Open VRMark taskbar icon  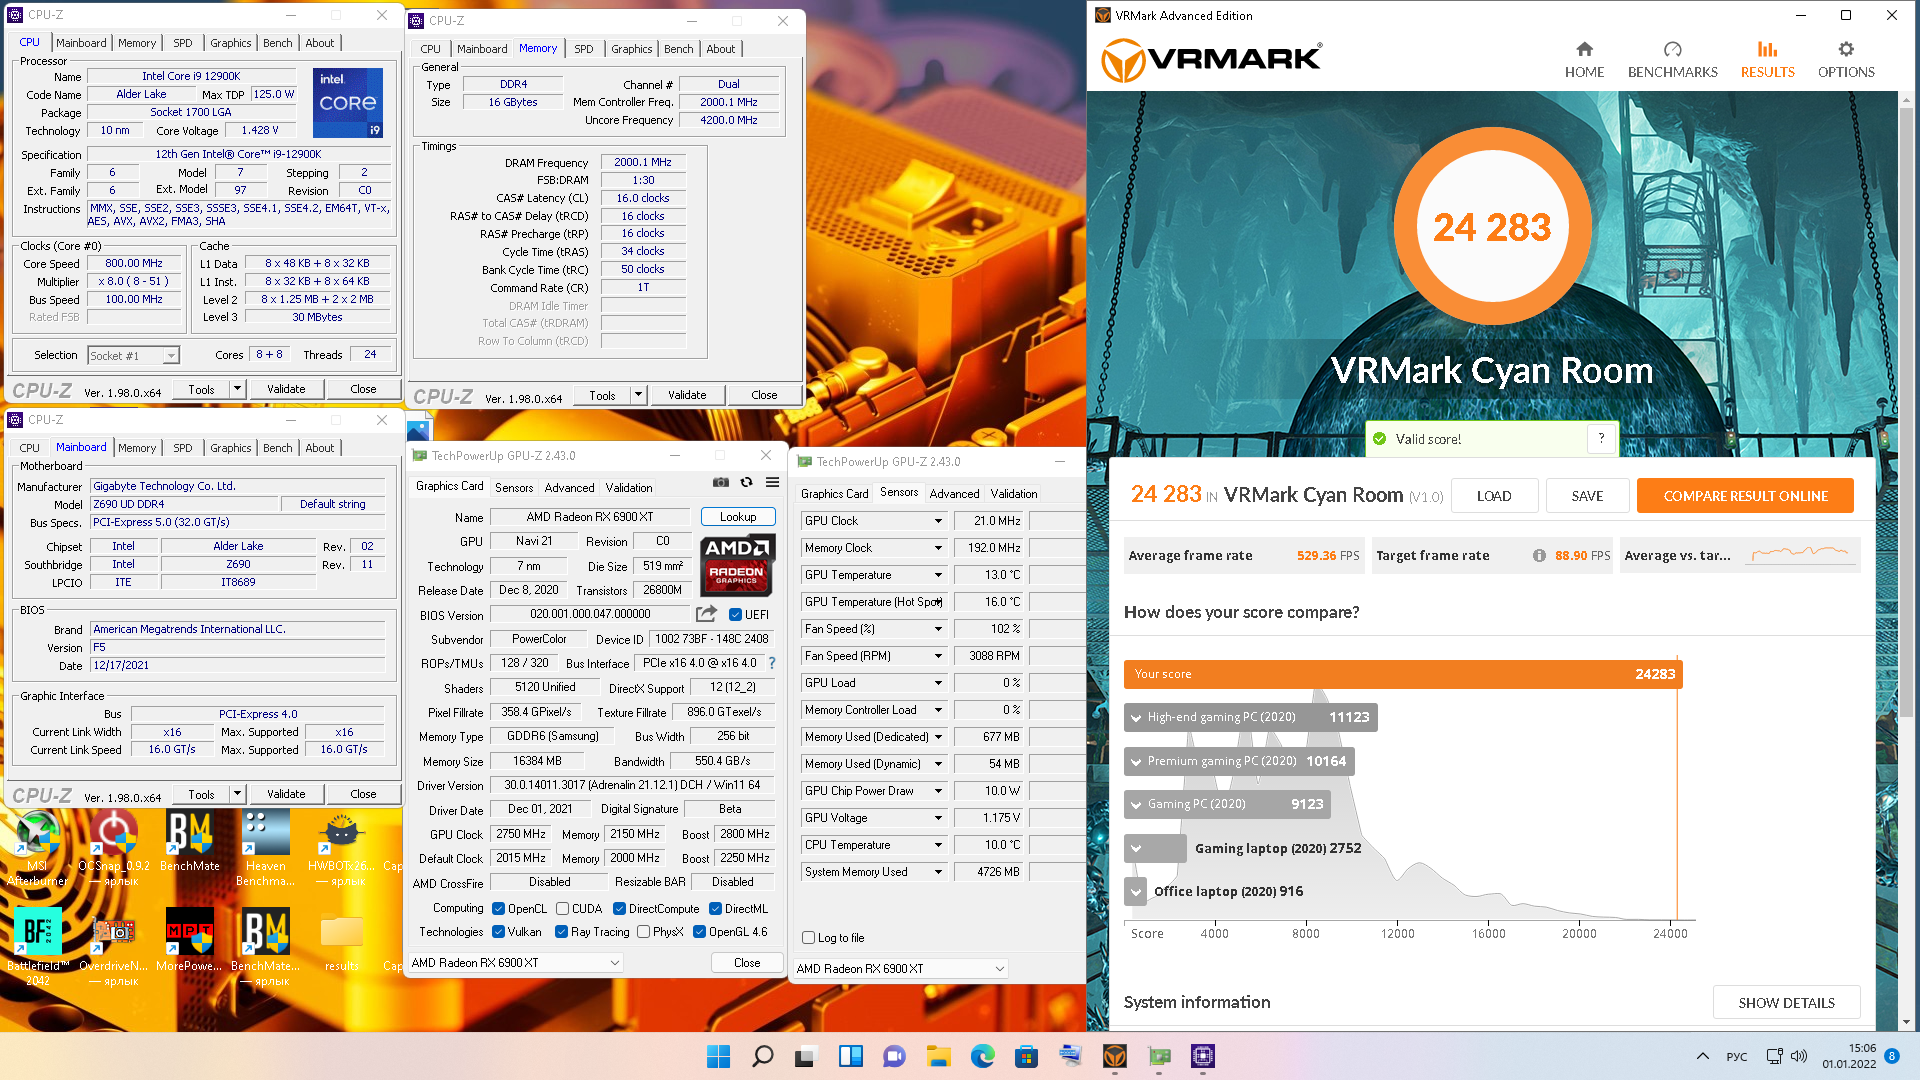tap(1114, 1056)
